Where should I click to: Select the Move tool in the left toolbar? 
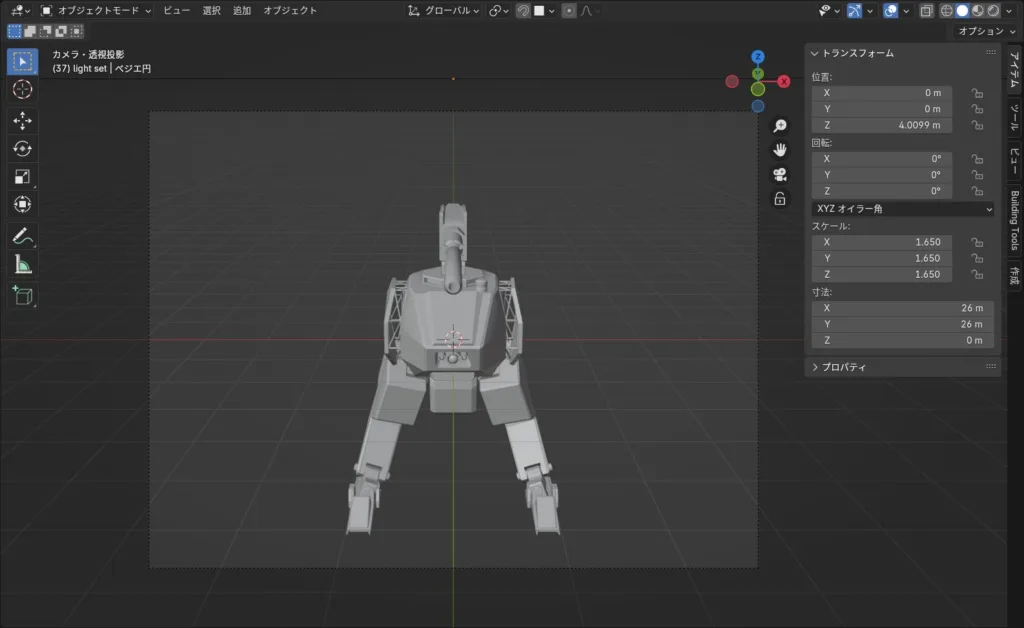point(22,120)
